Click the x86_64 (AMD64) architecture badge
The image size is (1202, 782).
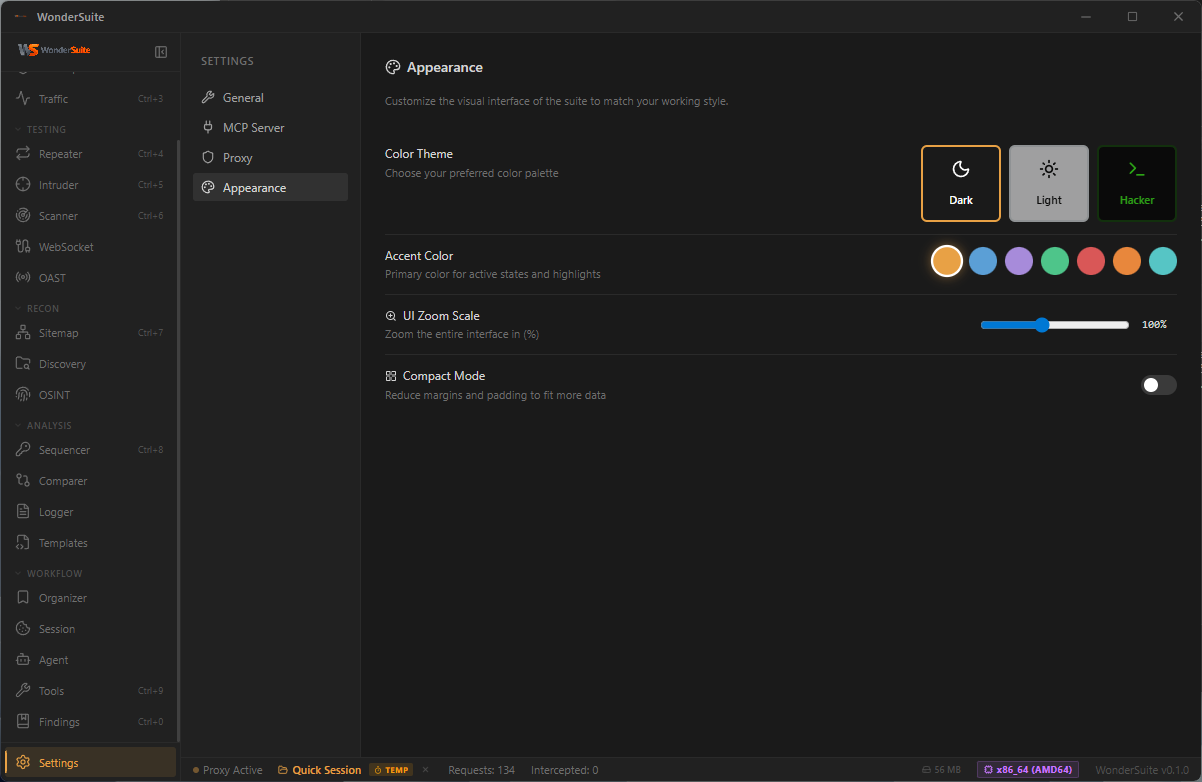(x=1028, y=770)
